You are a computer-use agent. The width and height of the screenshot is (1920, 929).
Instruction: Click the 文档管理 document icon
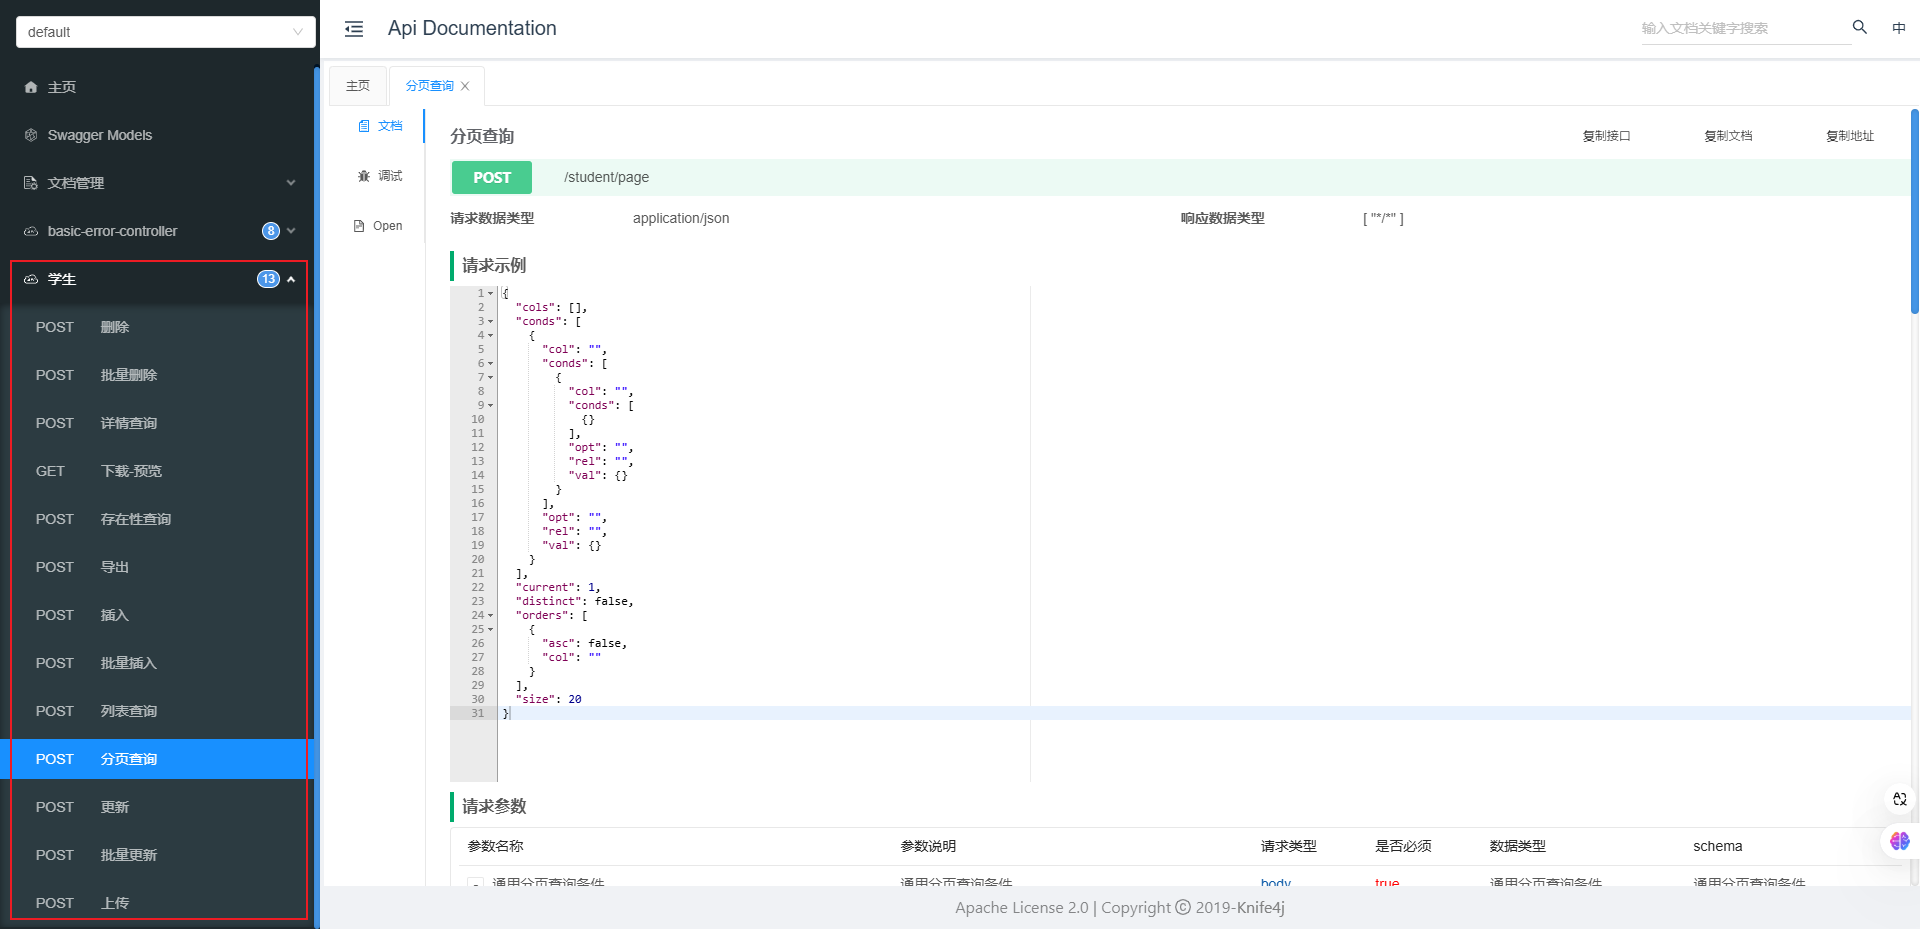point(31,183)
